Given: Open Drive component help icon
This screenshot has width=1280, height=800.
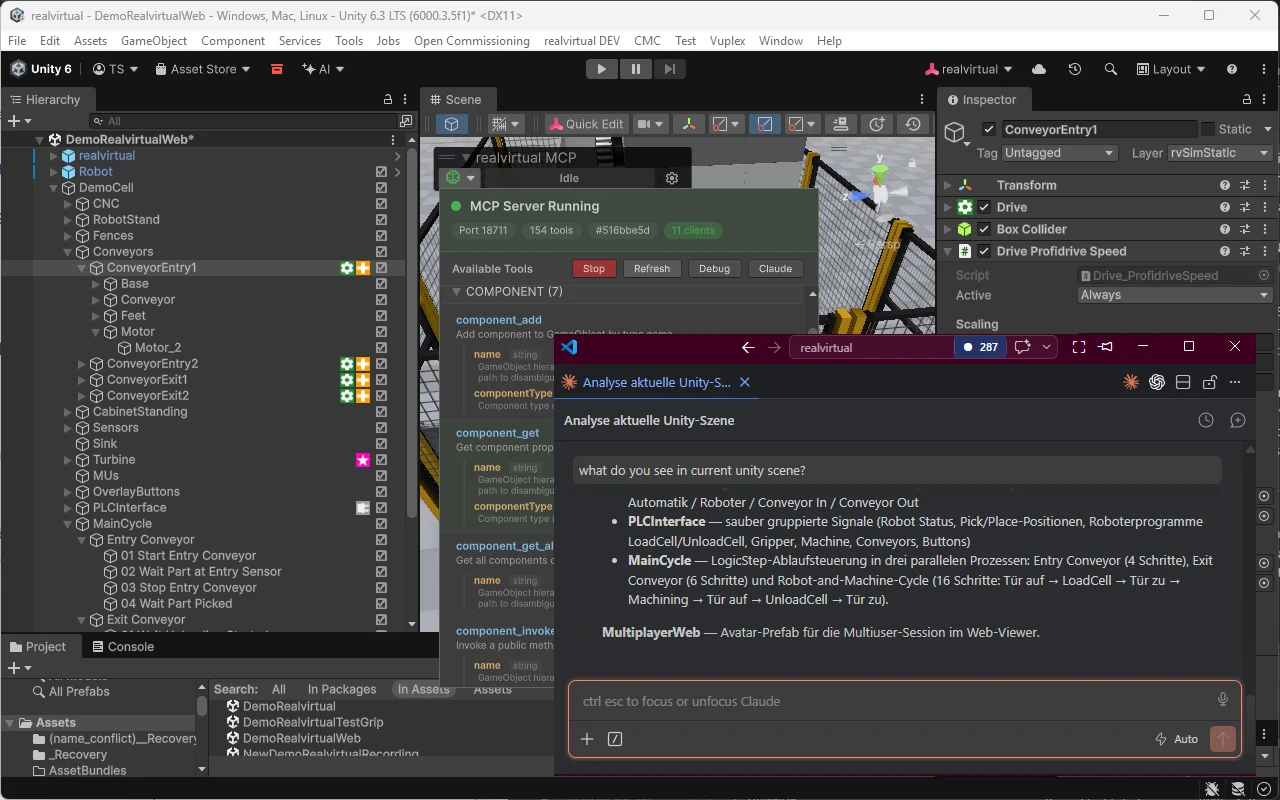Looking at the screenshot, I should click(1225, 207).
